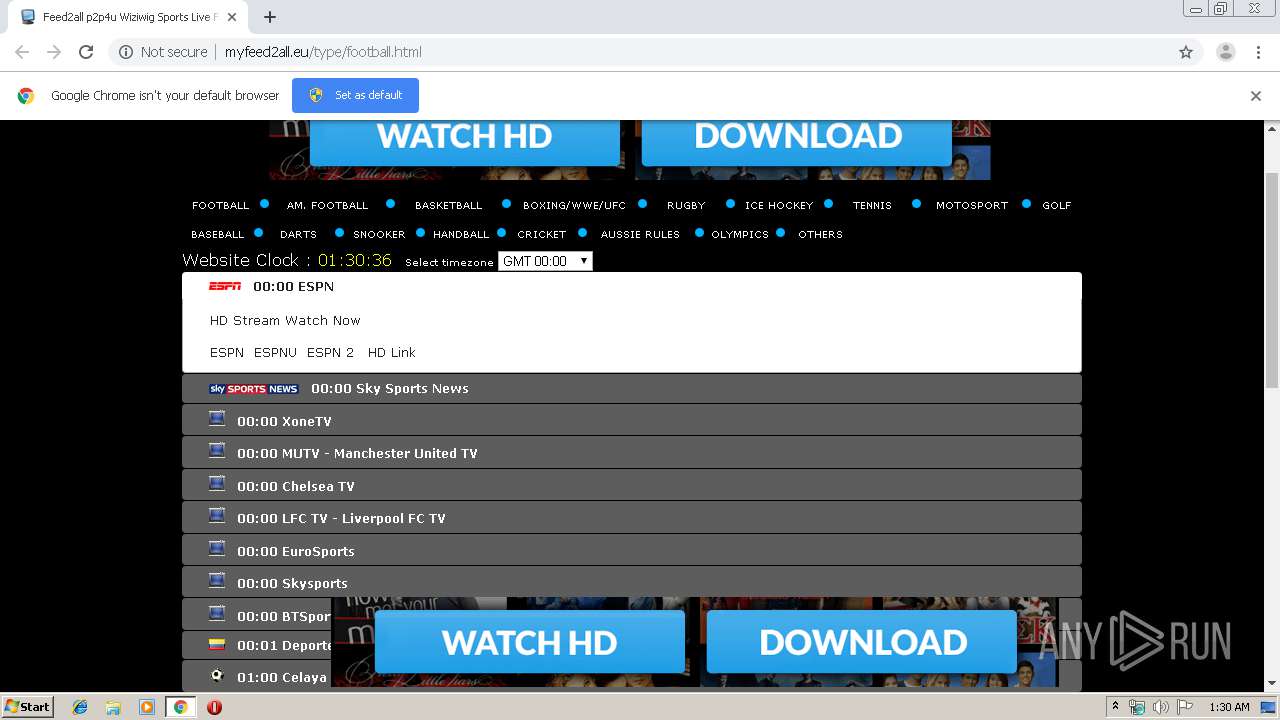Open the AUSSIE RULES category

click(x=640, y=234)
